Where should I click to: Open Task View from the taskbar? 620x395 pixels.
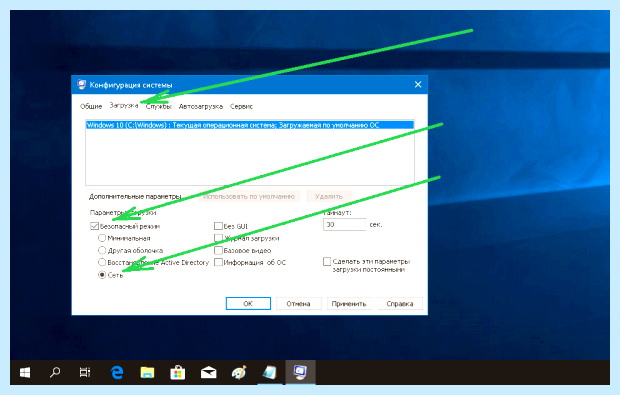(85, 372)
